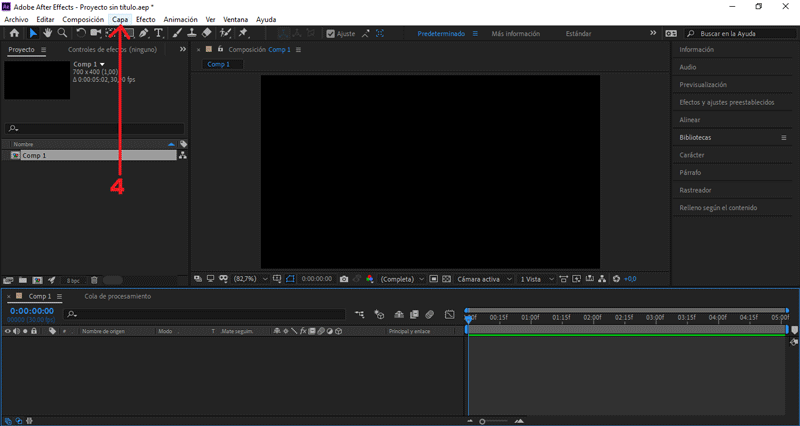Click the graph editor icon in timeline
Image resolution: width=800 pixels, height=426 pixels.
(x=449, y=315)
